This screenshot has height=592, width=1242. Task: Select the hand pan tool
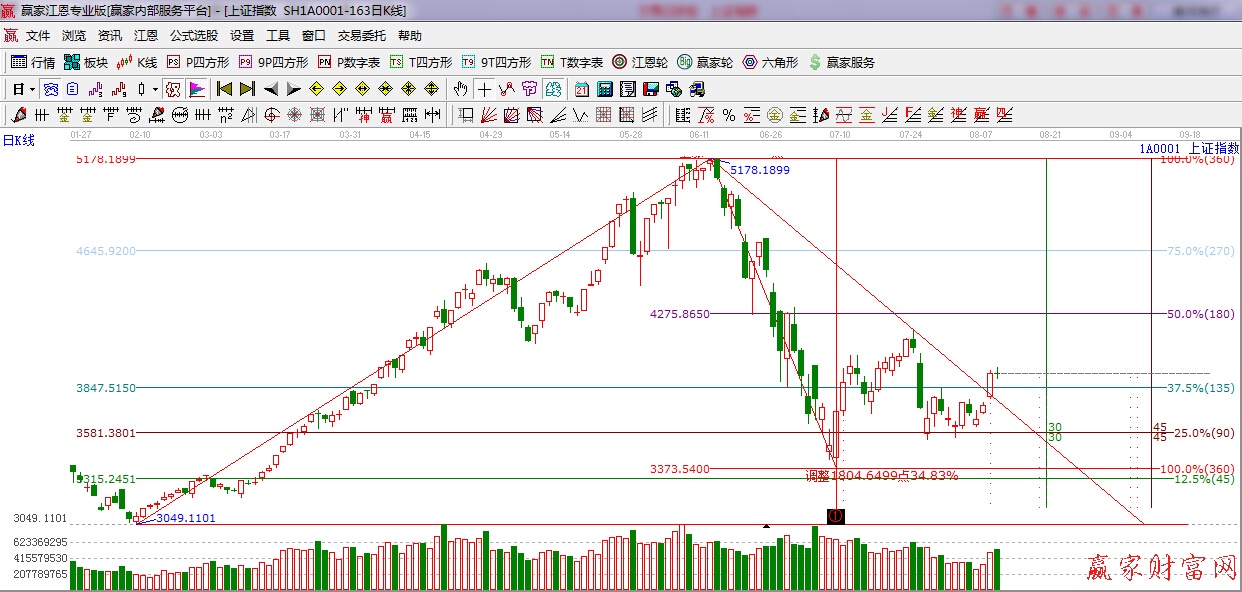click(x=461, y=89)
